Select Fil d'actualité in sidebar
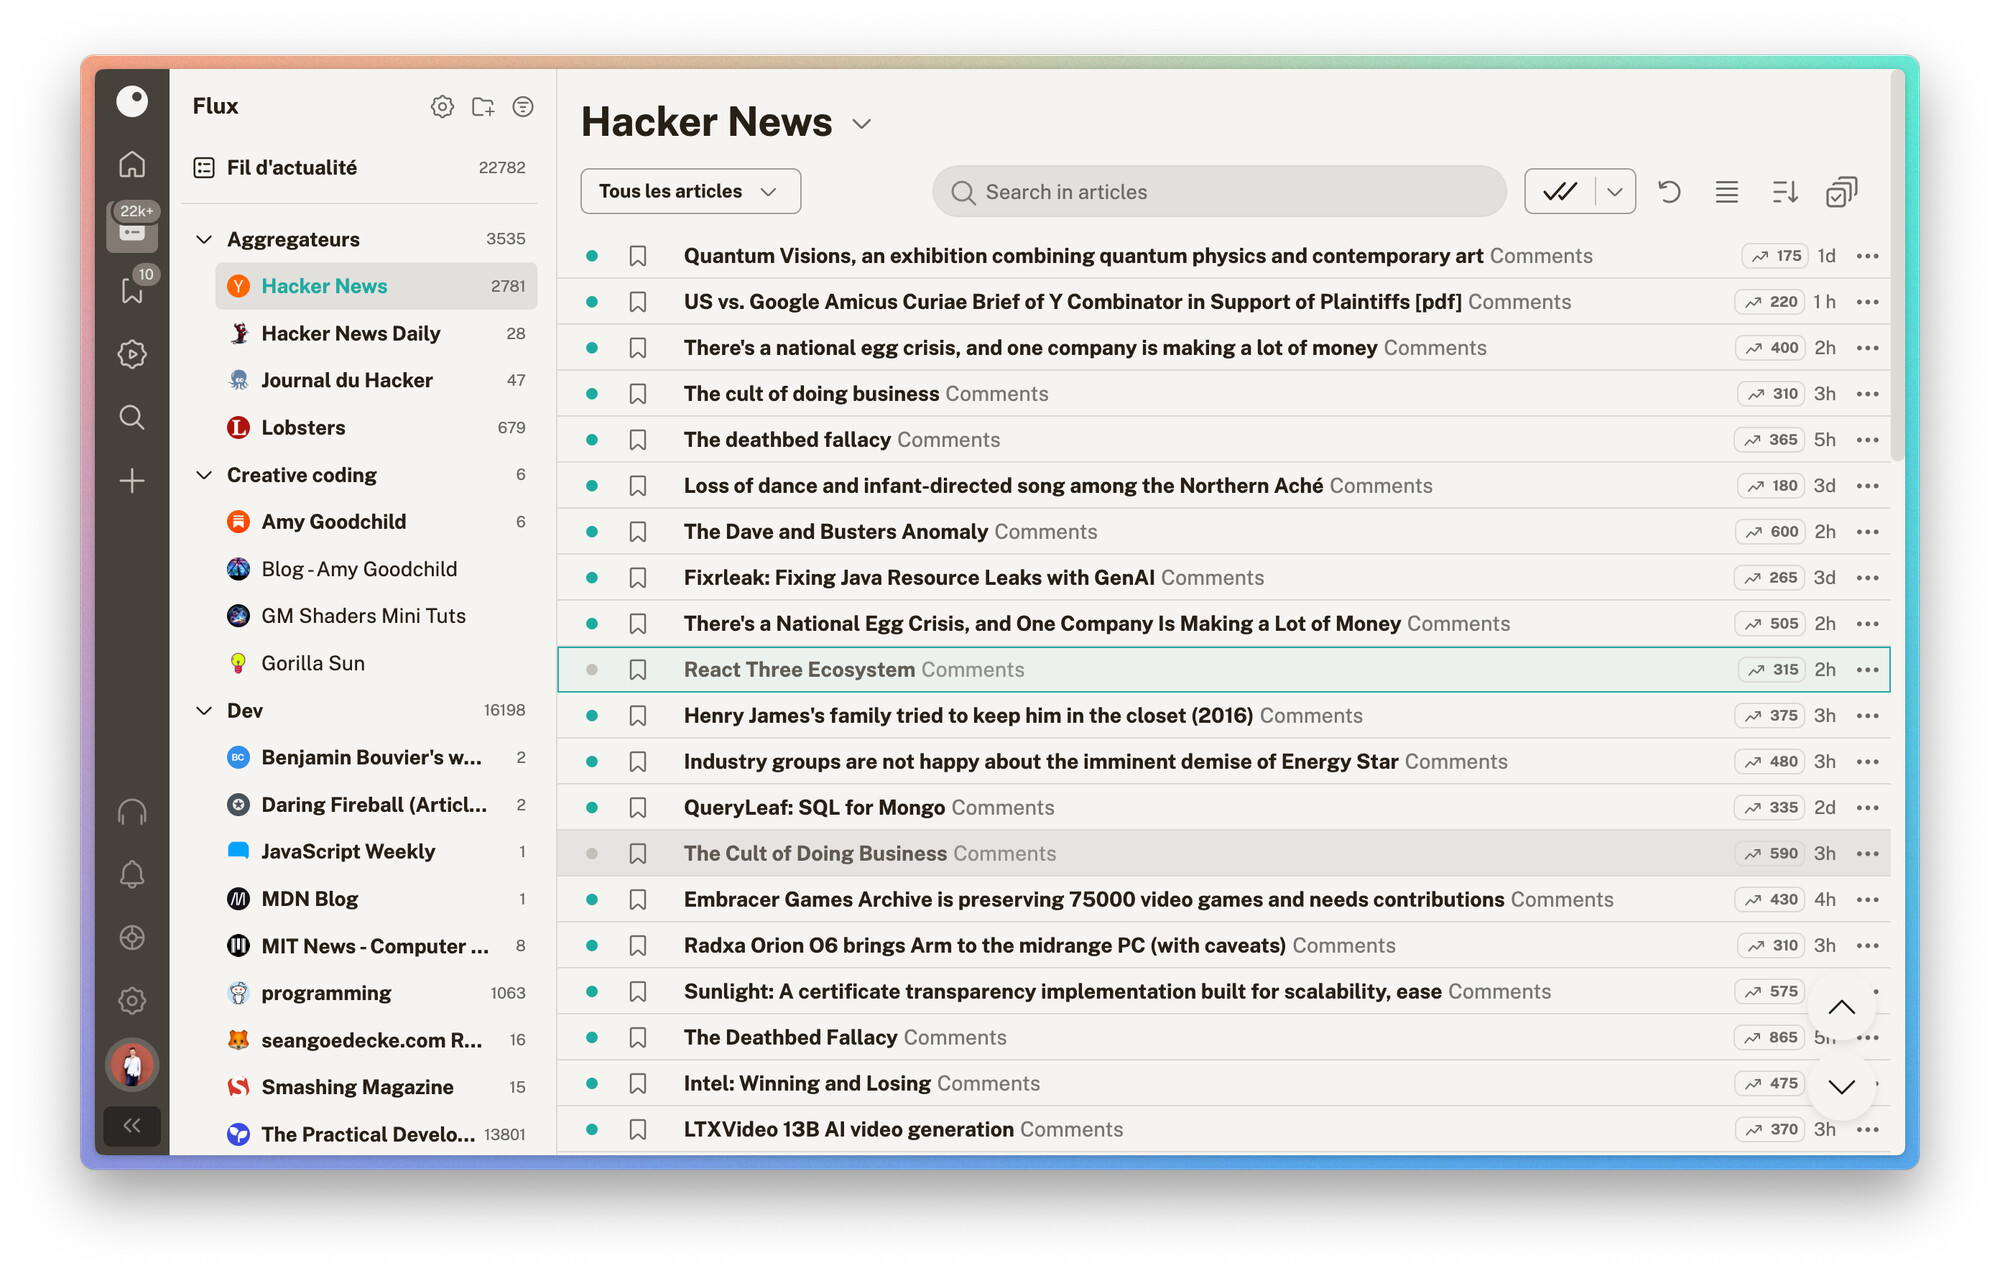This screenshot has height=1276, width=2000. [x=360, y=167]
